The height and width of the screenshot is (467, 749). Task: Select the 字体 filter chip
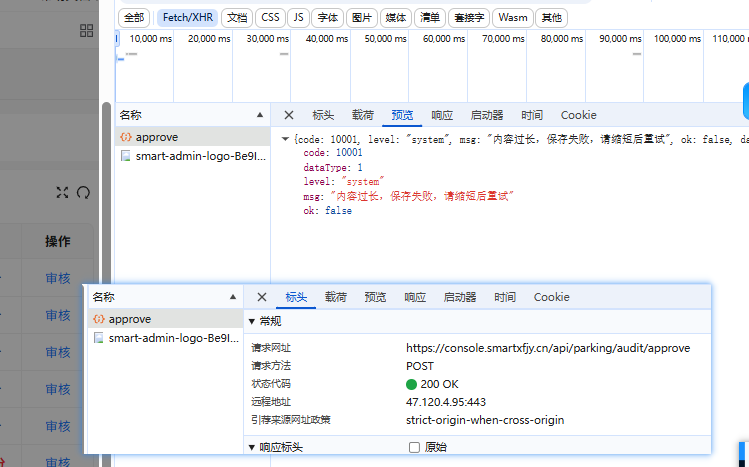[x=328, y=18]
